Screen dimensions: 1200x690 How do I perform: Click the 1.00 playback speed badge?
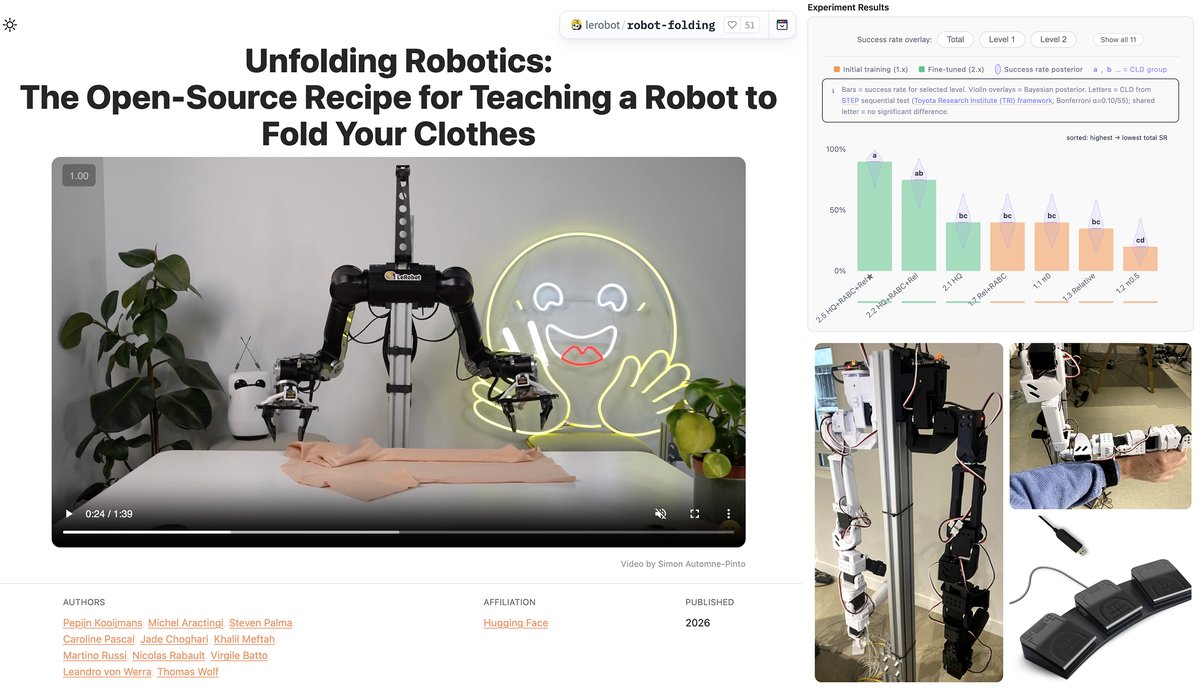[78, 176]
